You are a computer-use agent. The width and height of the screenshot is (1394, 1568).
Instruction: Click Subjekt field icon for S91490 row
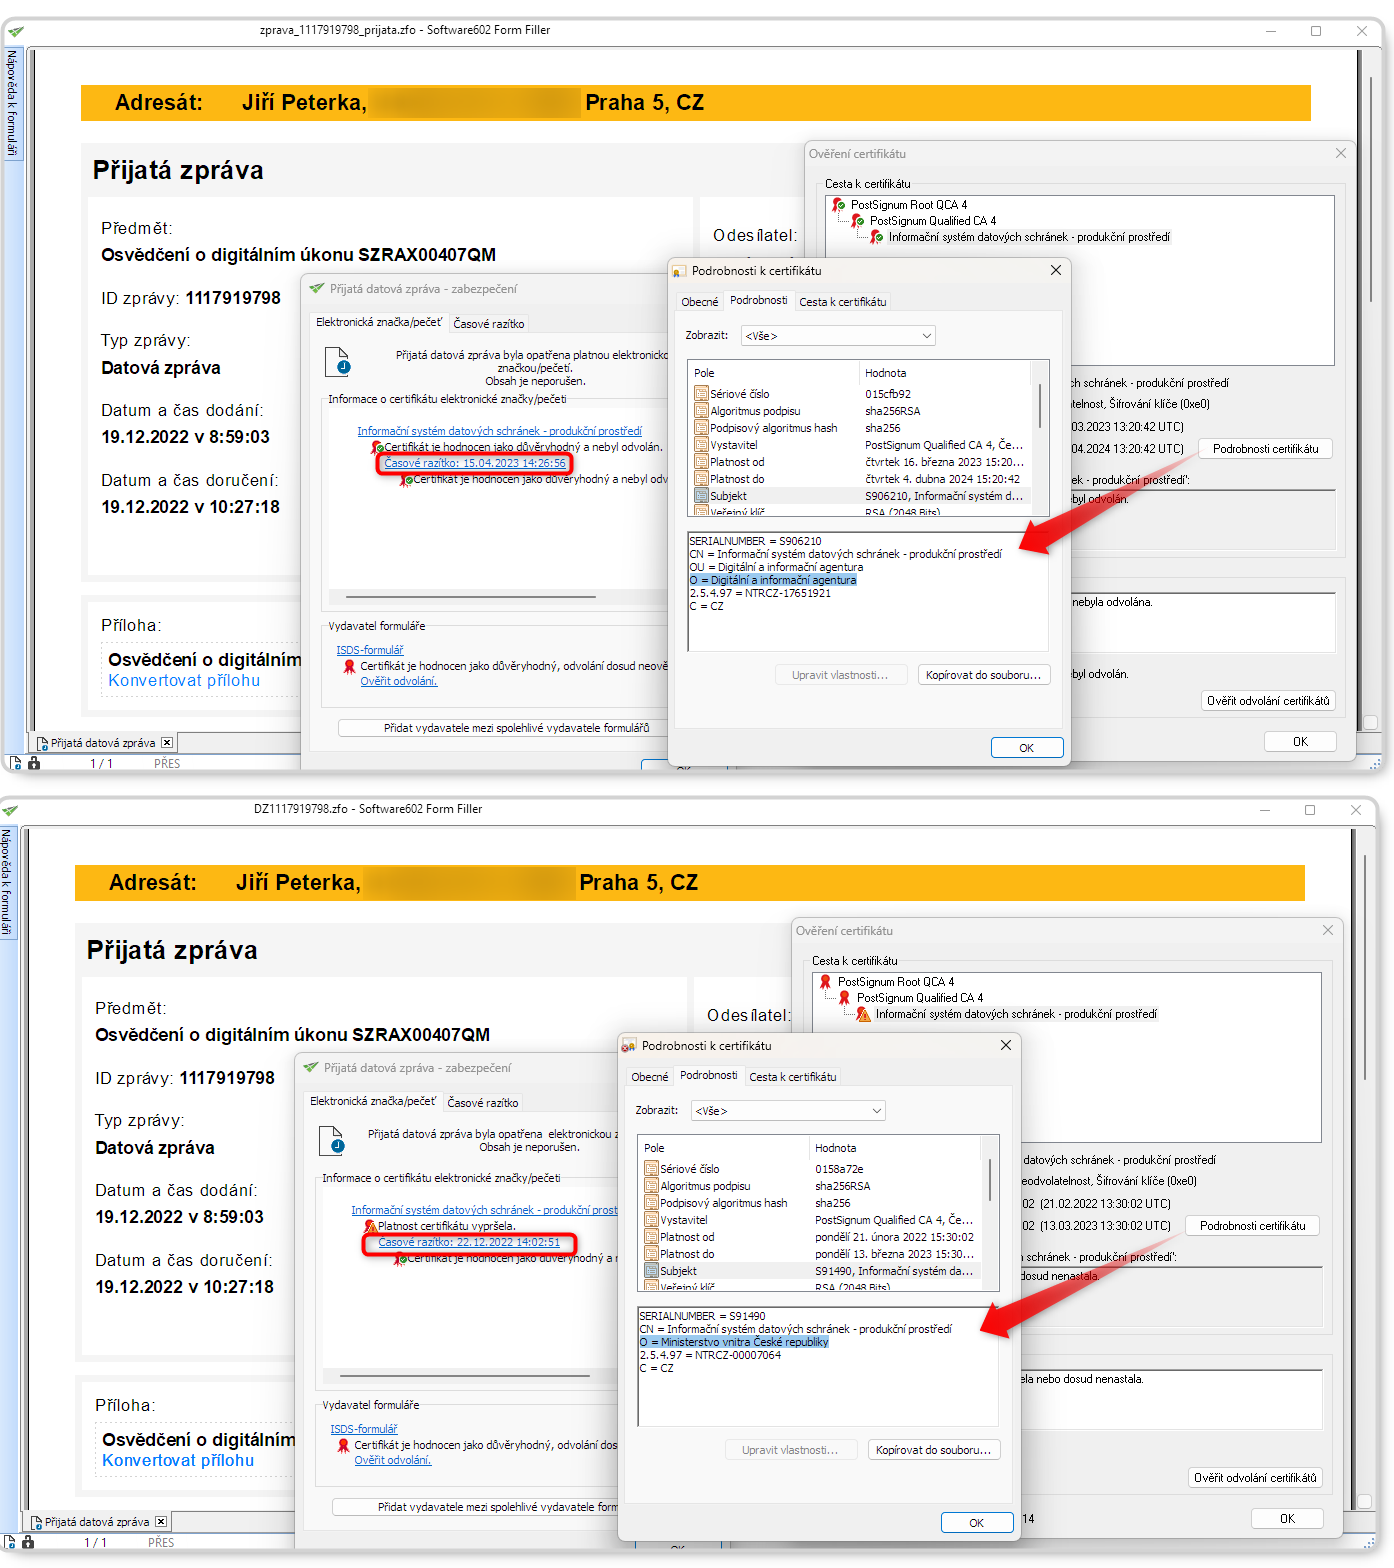pos(651,1271)
